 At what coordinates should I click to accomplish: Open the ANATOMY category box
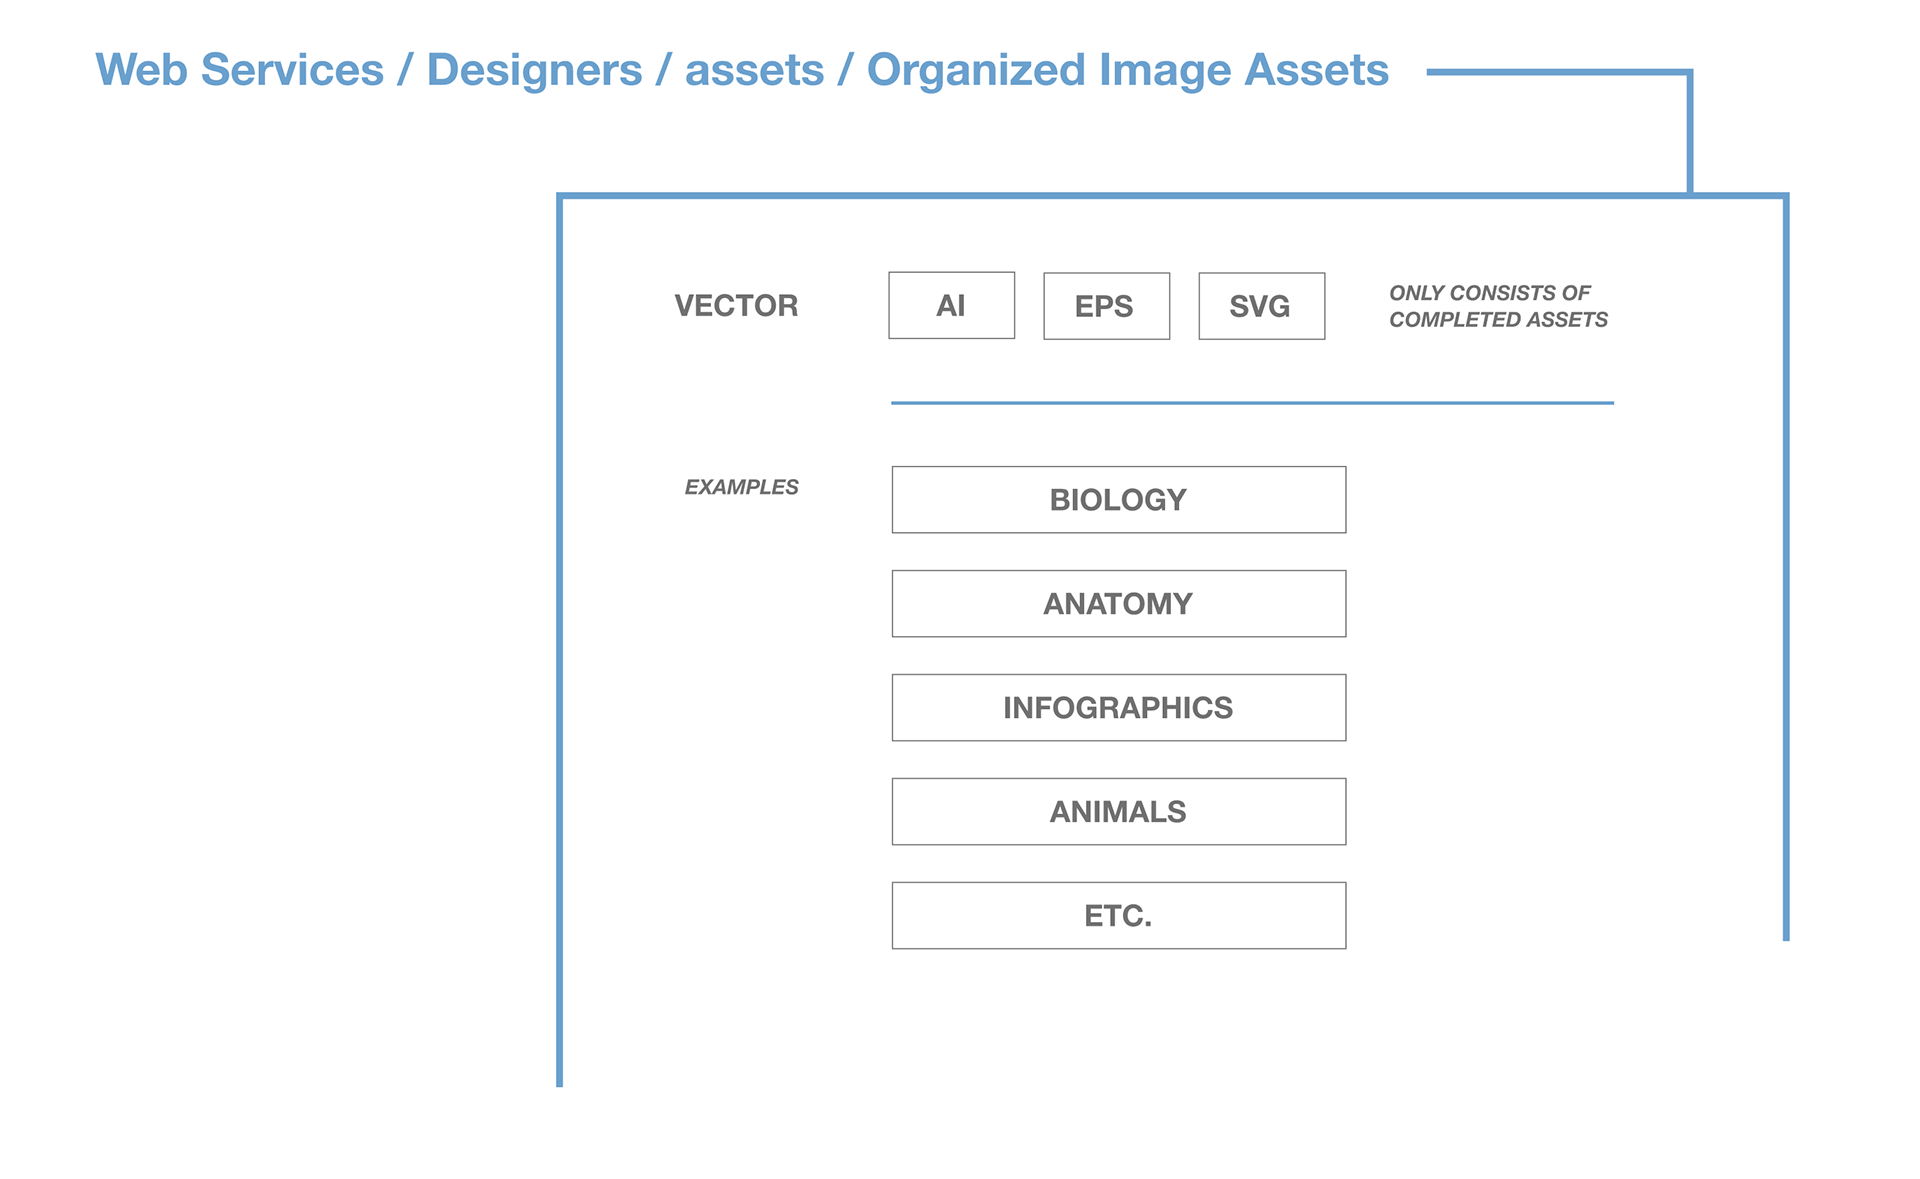coord(1118,603)
